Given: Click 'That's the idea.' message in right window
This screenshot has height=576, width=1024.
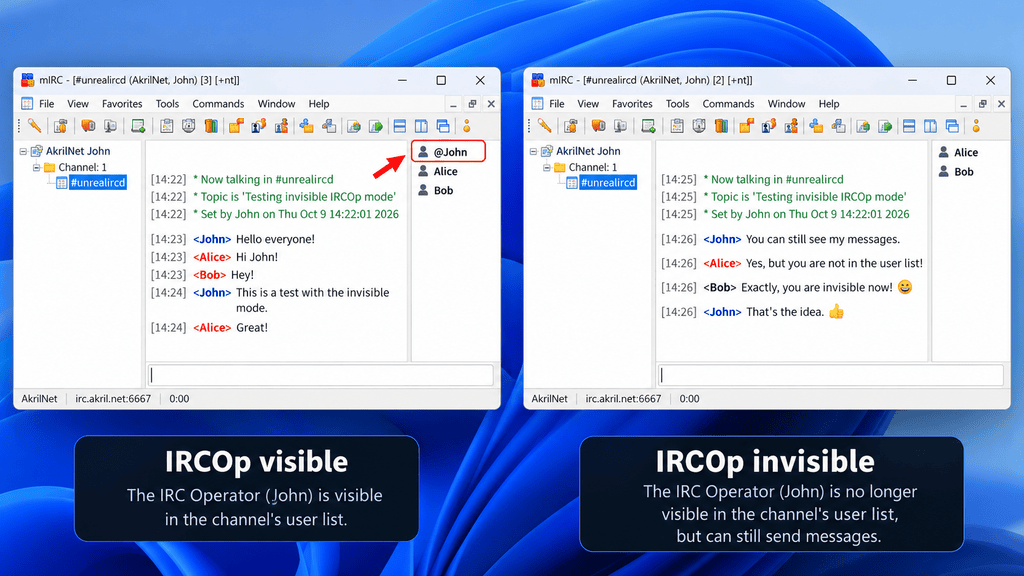Looking at the screenshot, I should coord(785,312).
